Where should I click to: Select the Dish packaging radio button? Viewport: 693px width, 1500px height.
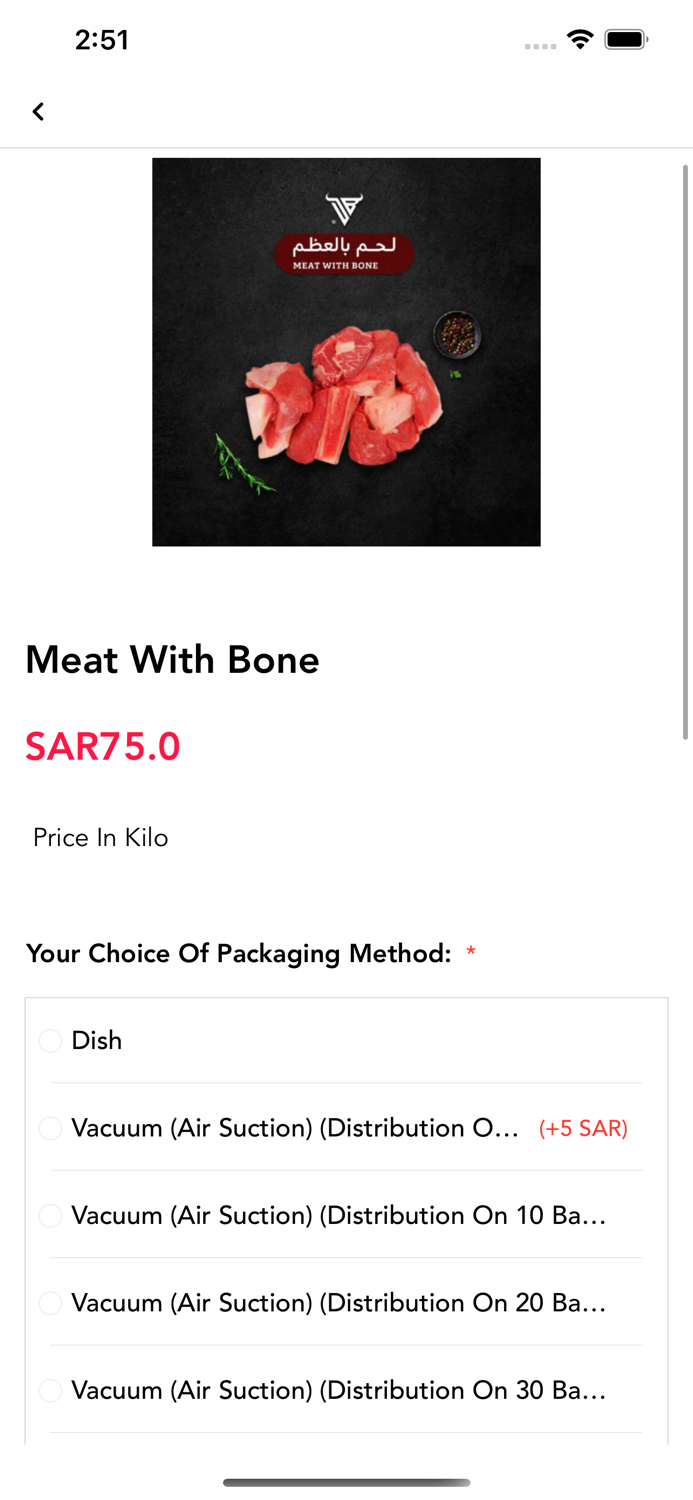point(50,1041)
